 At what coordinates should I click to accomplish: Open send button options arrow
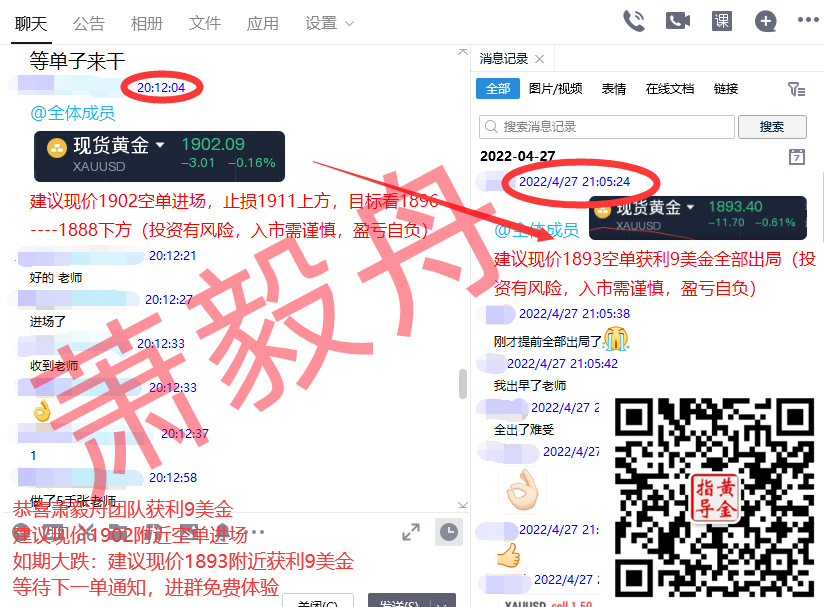coord(444,602)
